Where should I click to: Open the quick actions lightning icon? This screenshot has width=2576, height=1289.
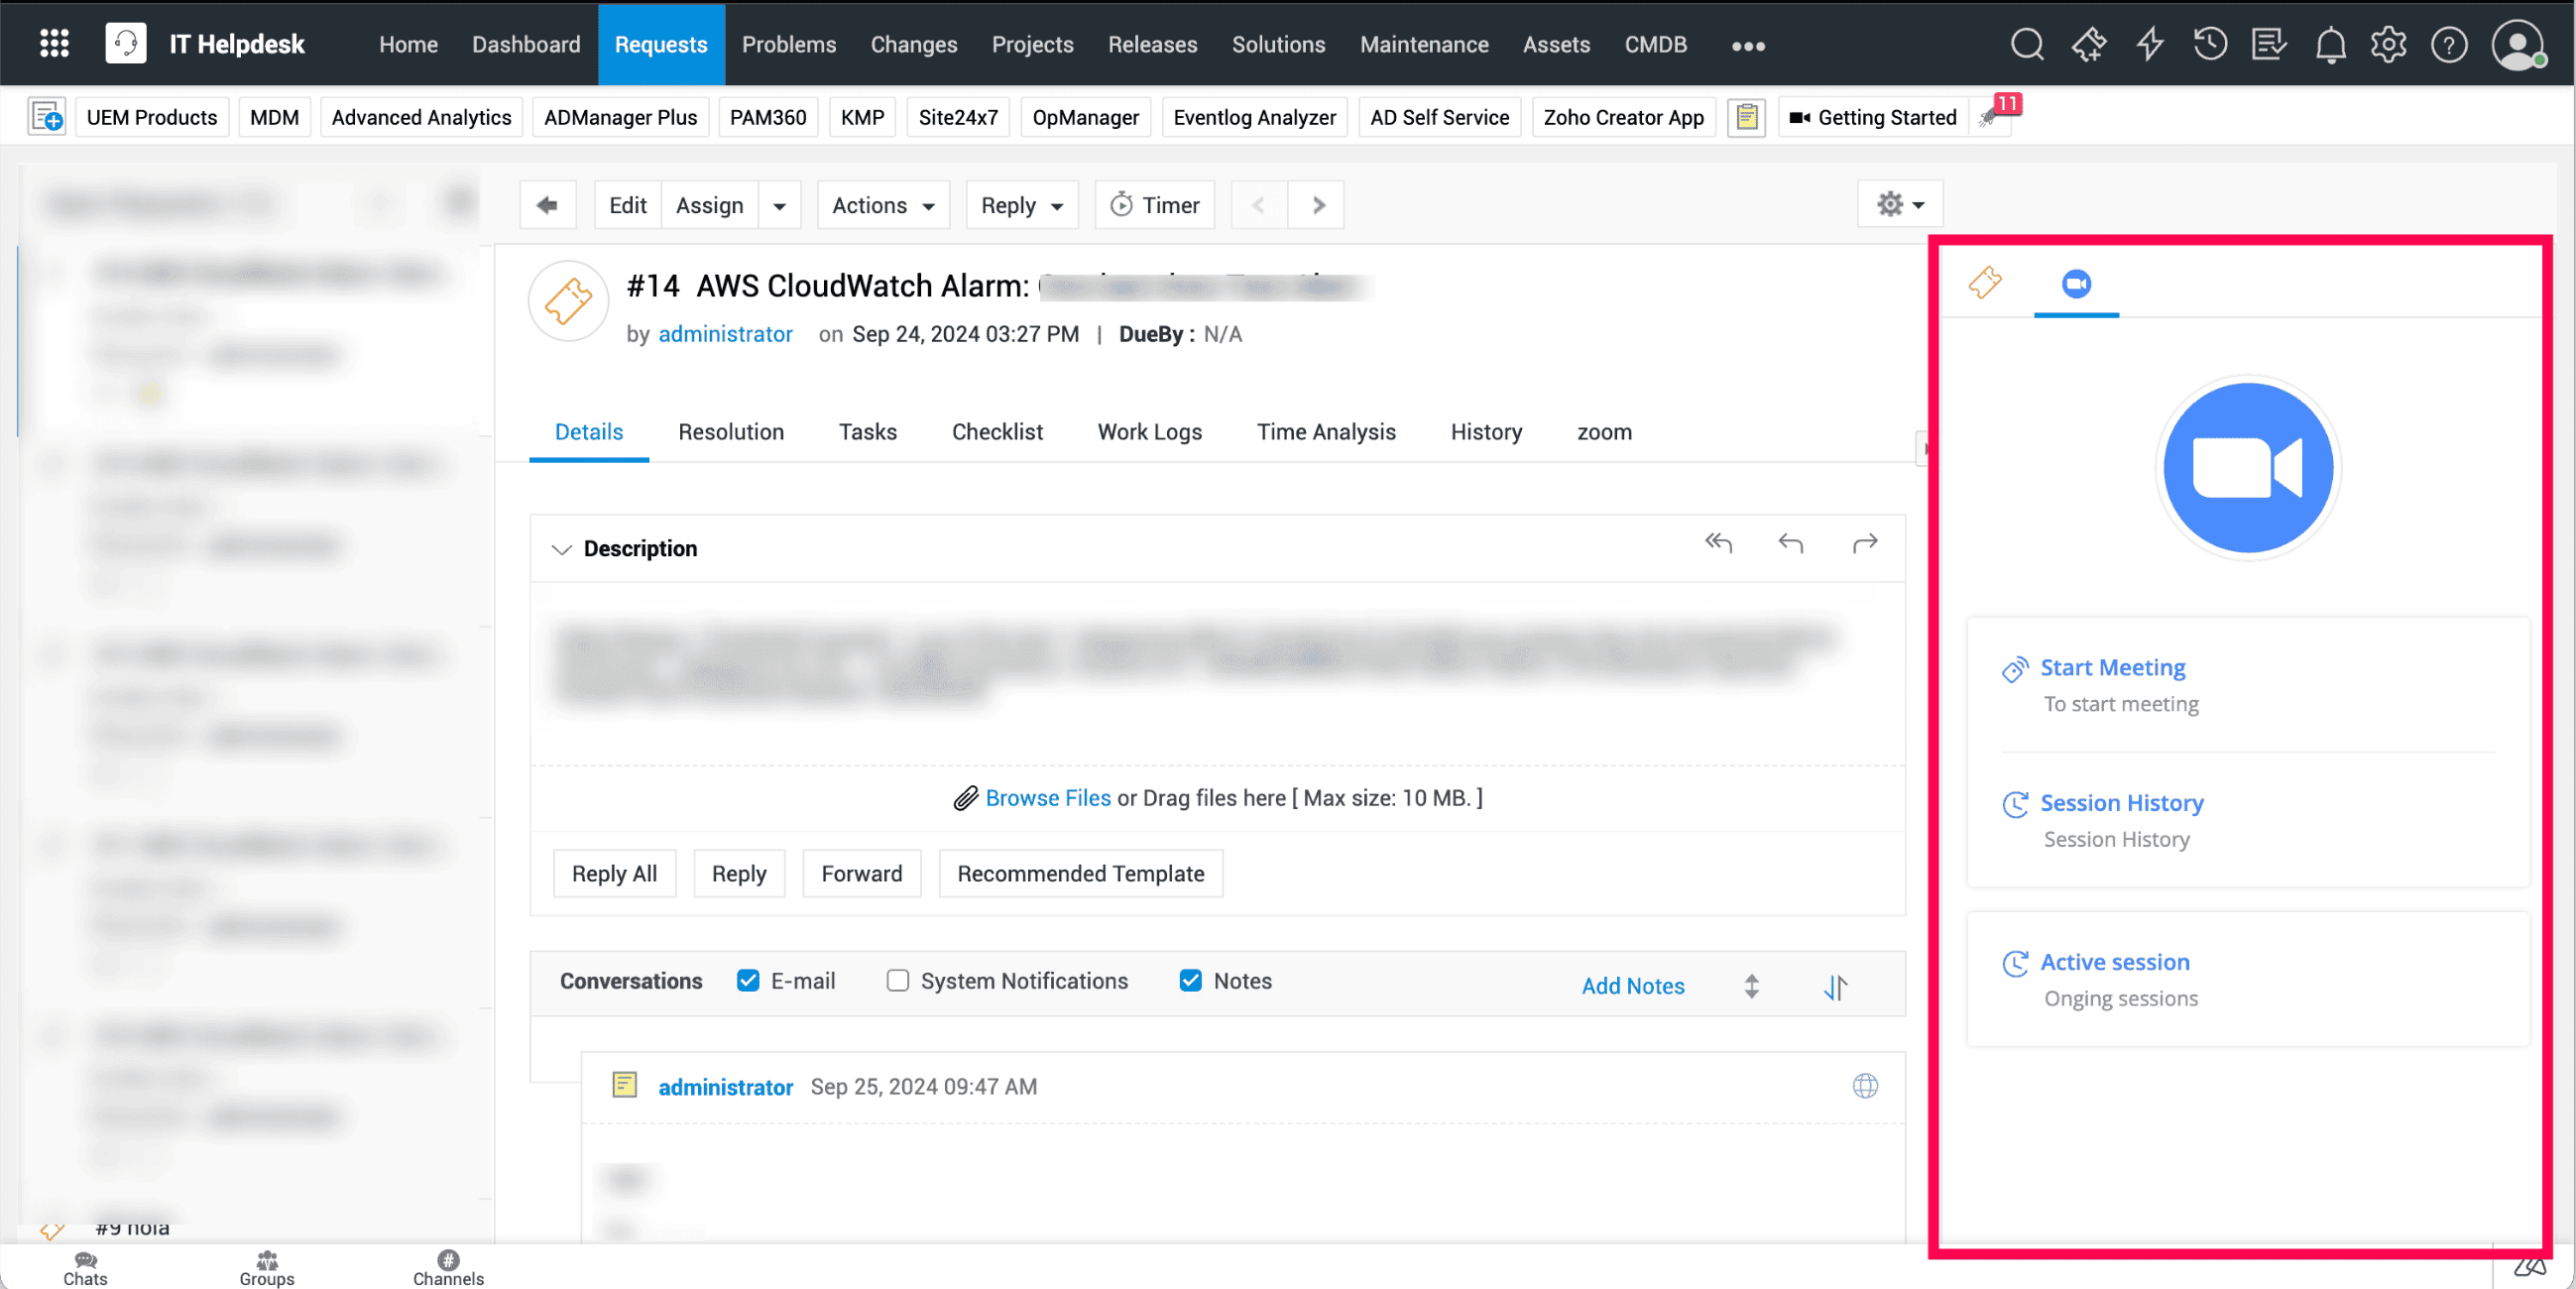pos(2149,44)
